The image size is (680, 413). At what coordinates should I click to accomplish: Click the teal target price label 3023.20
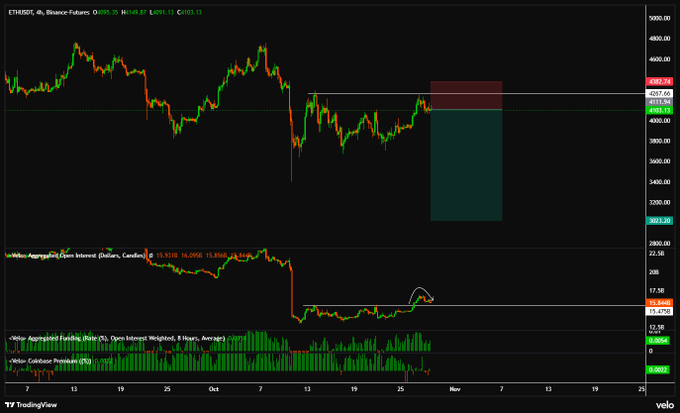(x=659, y=221)
